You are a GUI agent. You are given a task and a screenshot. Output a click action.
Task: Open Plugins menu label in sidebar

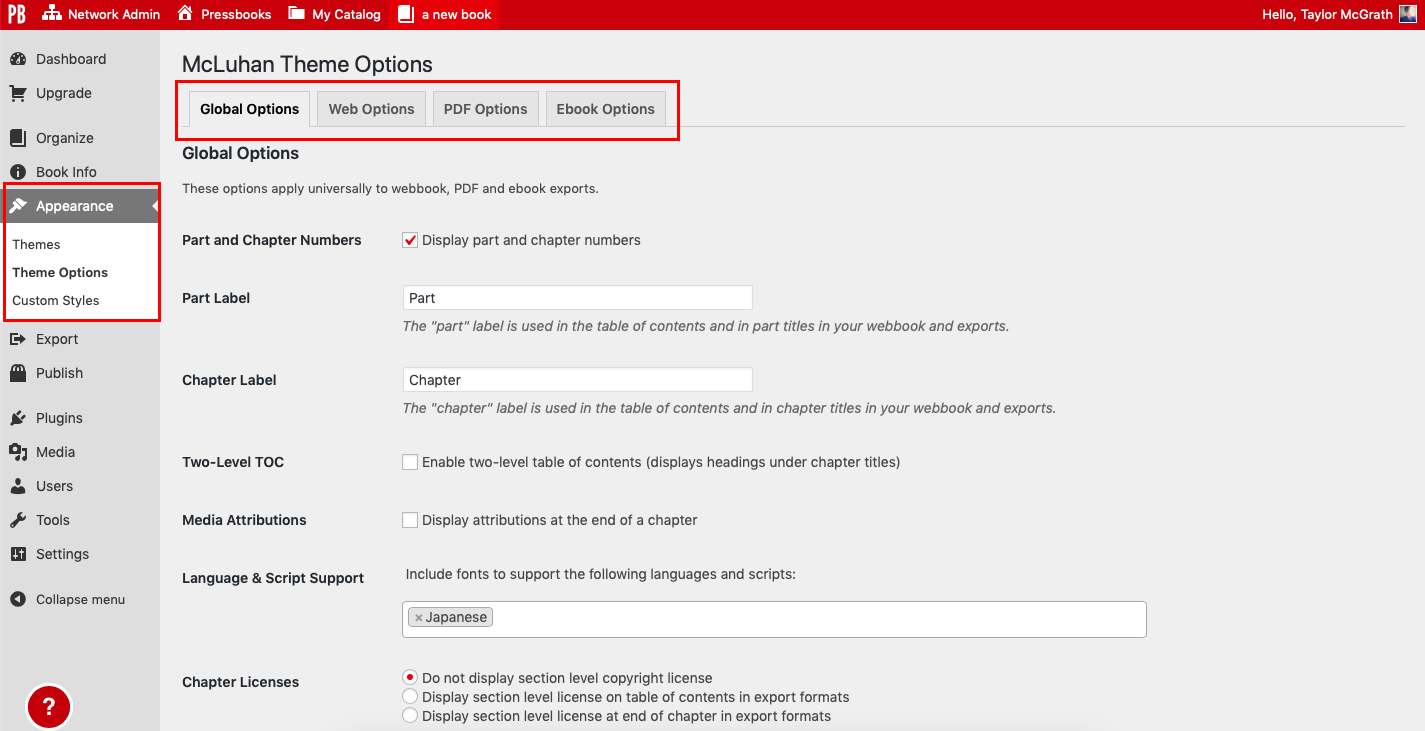(59, 418)
